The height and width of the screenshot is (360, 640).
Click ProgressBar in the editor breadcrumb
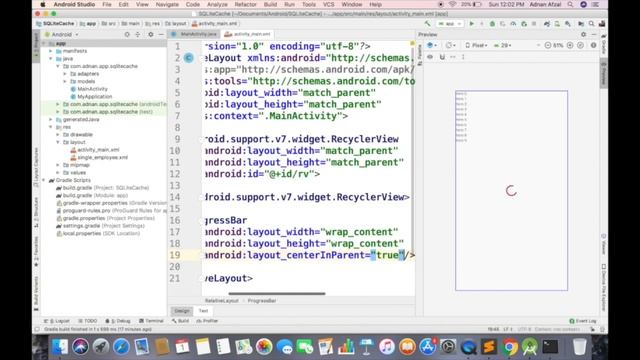[262, 301]
